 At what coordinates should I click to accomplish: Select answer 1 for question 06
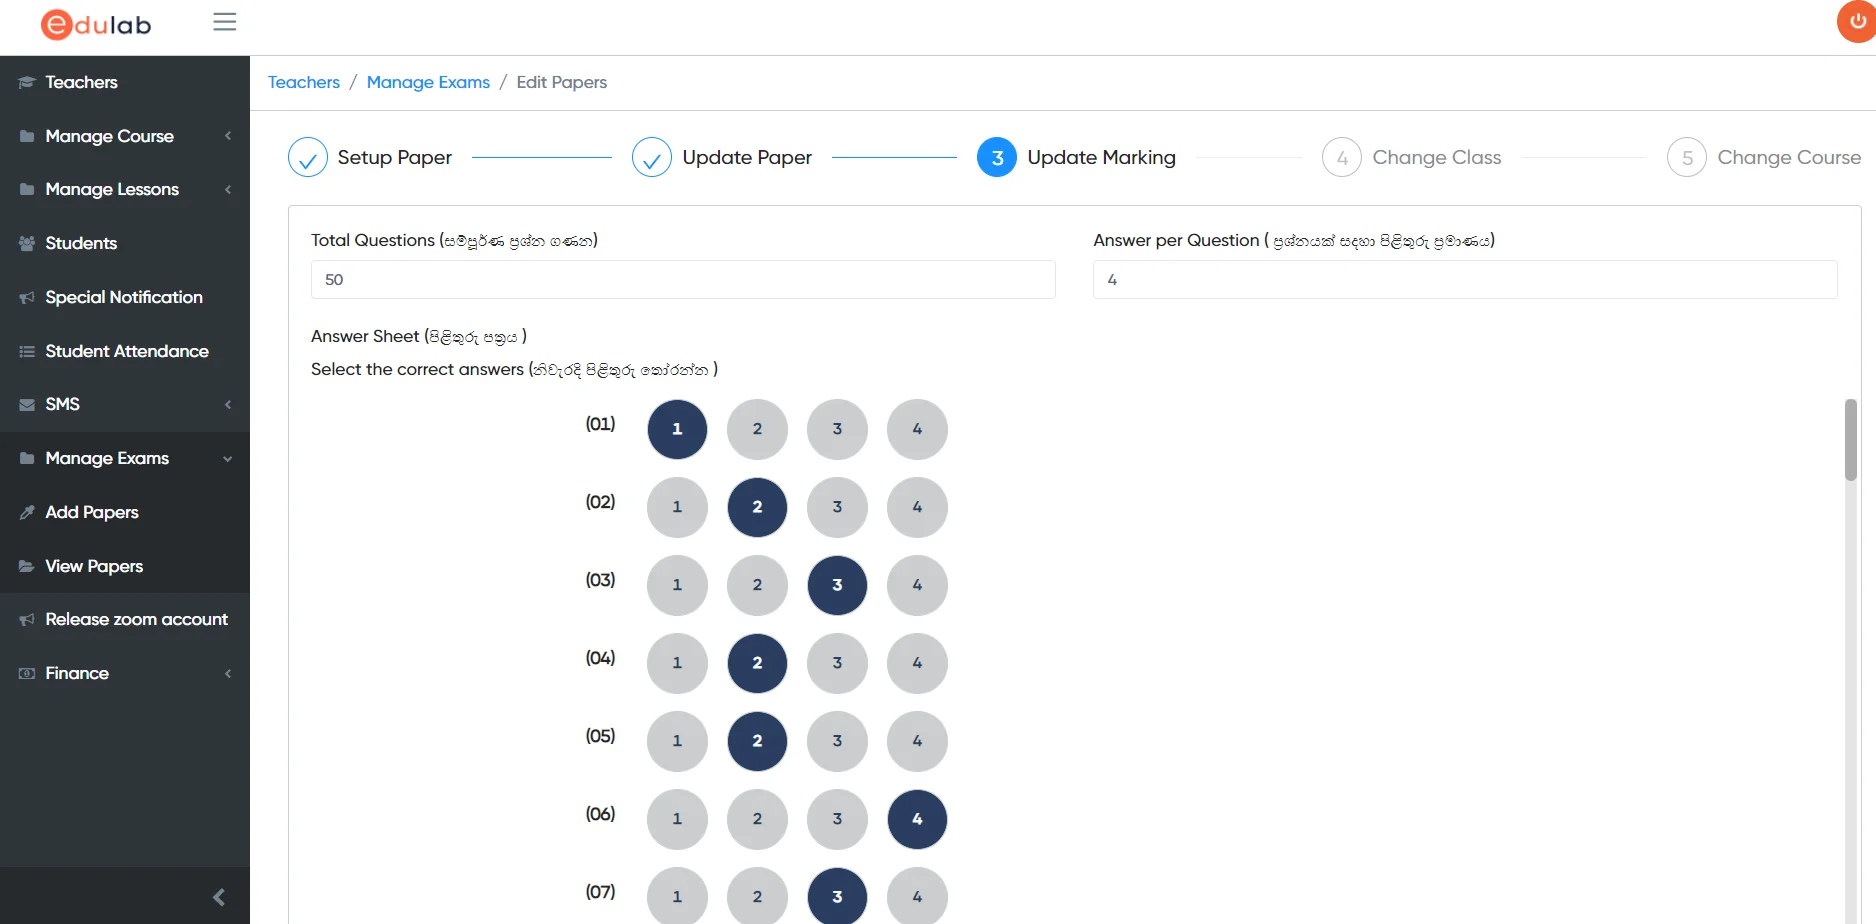(x=677, y=819)
